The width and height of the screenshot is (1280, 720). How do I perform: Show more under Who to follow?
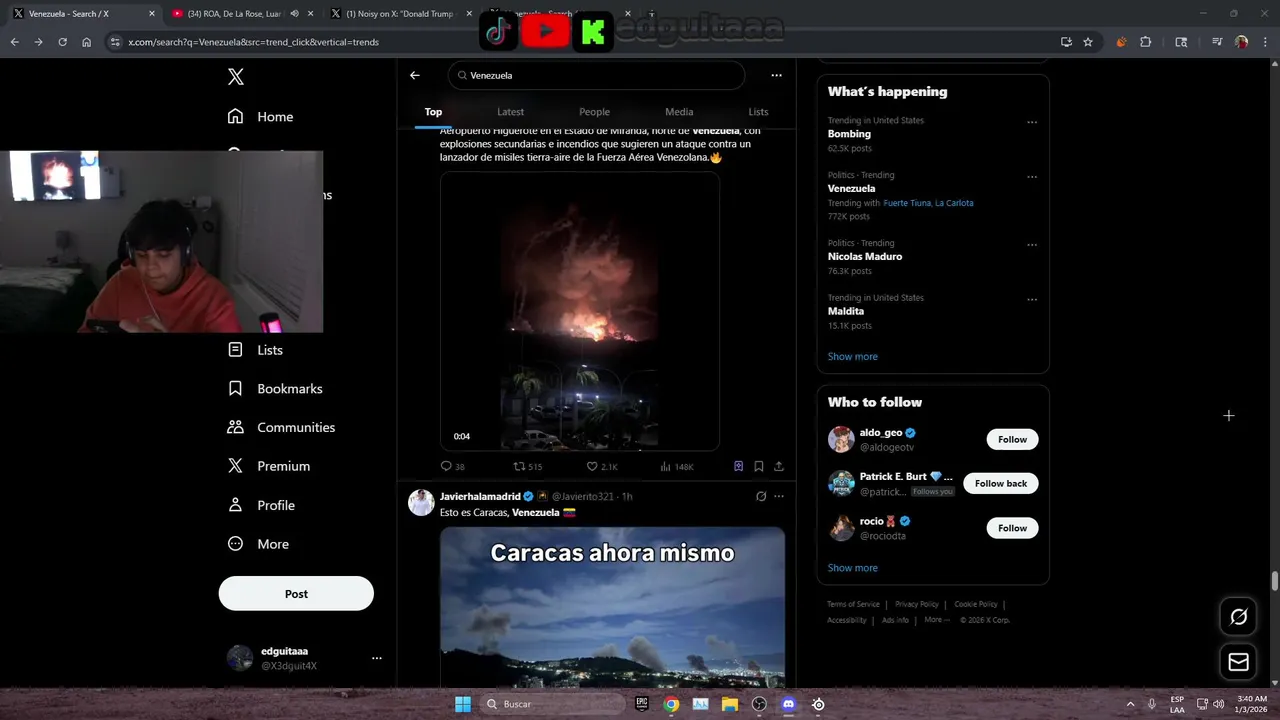coord(852,568)
